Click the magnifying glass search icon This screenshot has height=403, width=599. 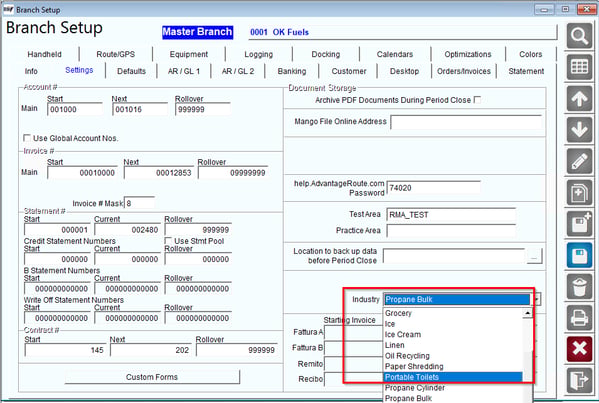[579, 36]
